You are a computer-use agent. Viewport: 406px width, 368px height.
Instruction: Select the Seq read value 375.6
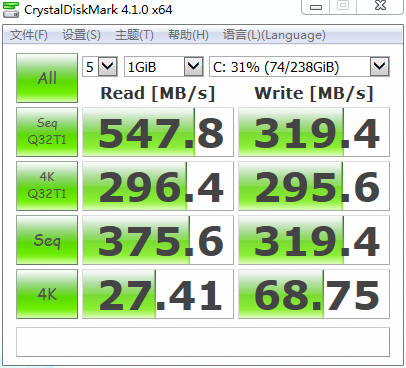coord(158,240)
